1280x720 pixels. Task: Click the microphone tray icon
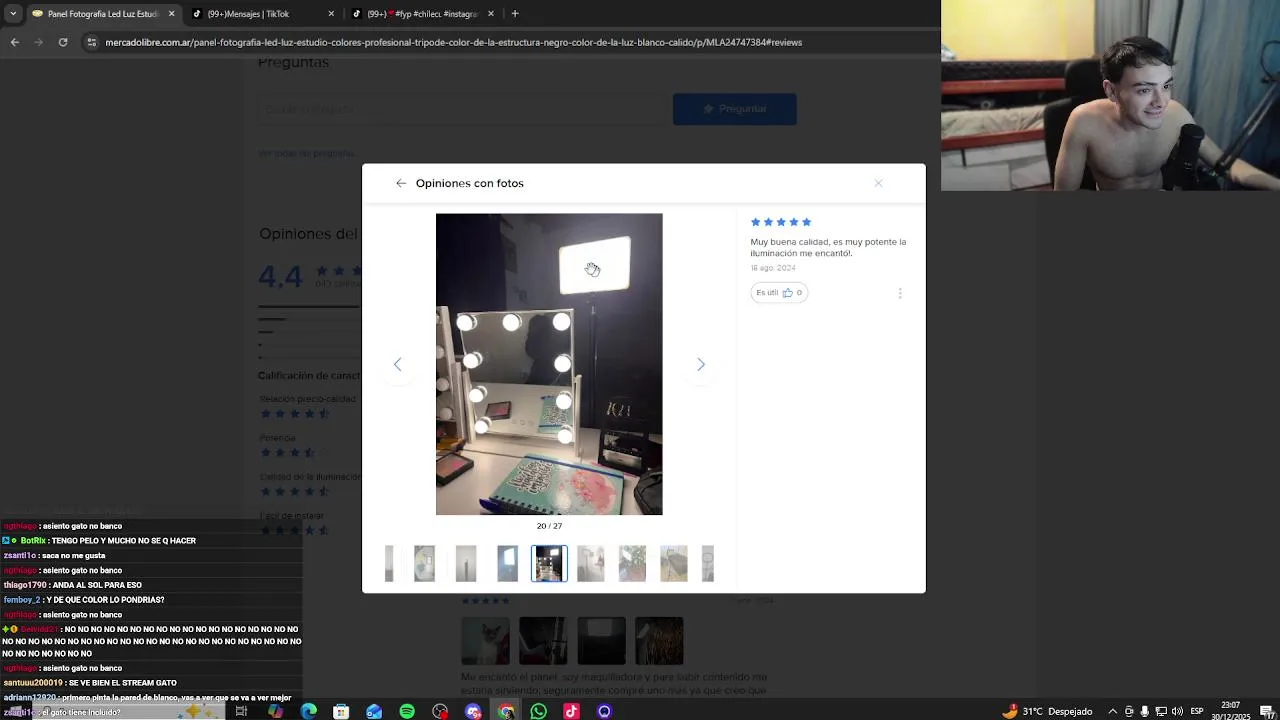point(1144,711)
